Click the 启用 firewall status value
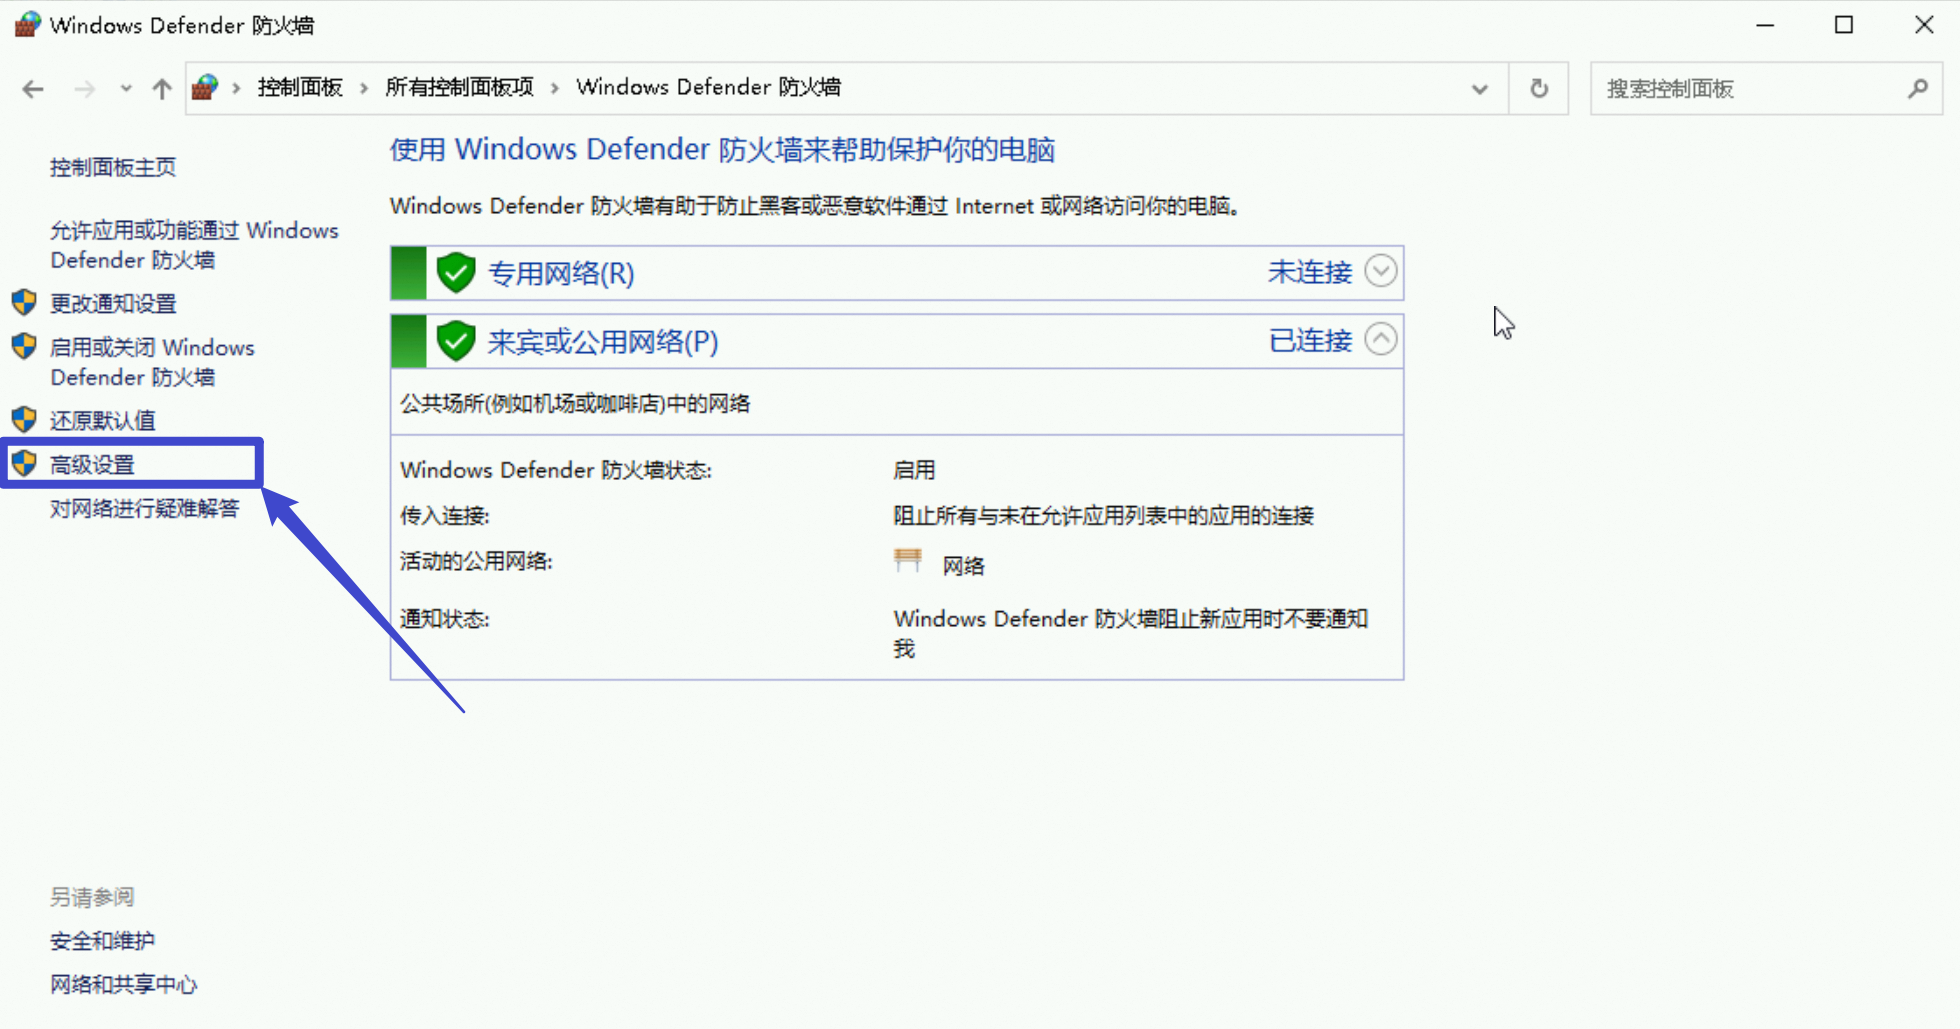The width and height of the screenshot is (1960, 1029). [x=914, y=470]
